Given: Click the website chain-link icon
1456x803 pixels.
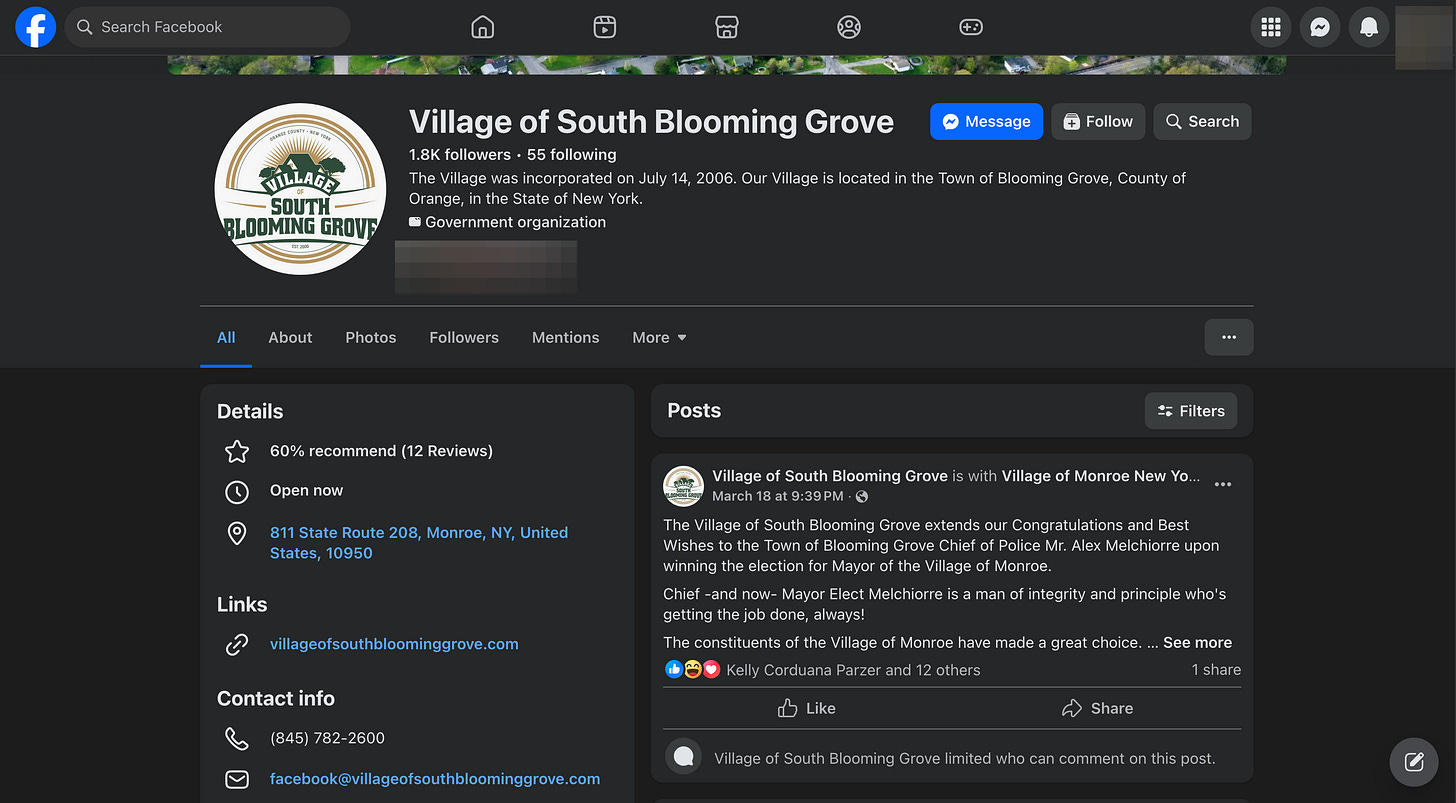Looking at the screenshot, I should 237,645.
